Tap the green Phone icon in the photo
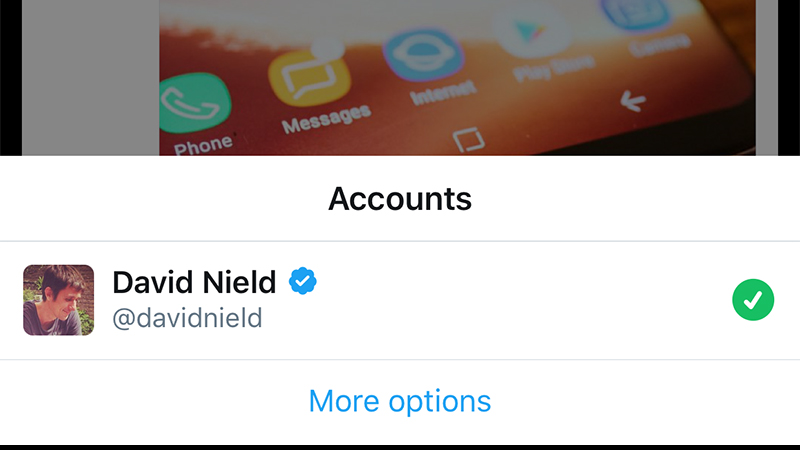This screenshot has width=800, height=450. (x=195, y=104)
